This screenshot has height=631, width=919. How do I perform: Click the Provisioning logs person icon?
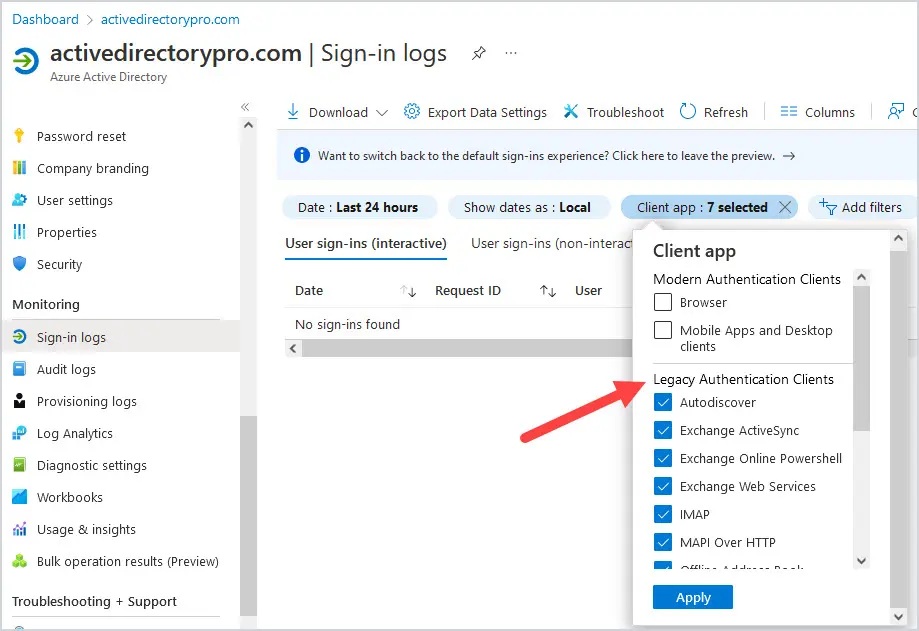tap(19, 401)
